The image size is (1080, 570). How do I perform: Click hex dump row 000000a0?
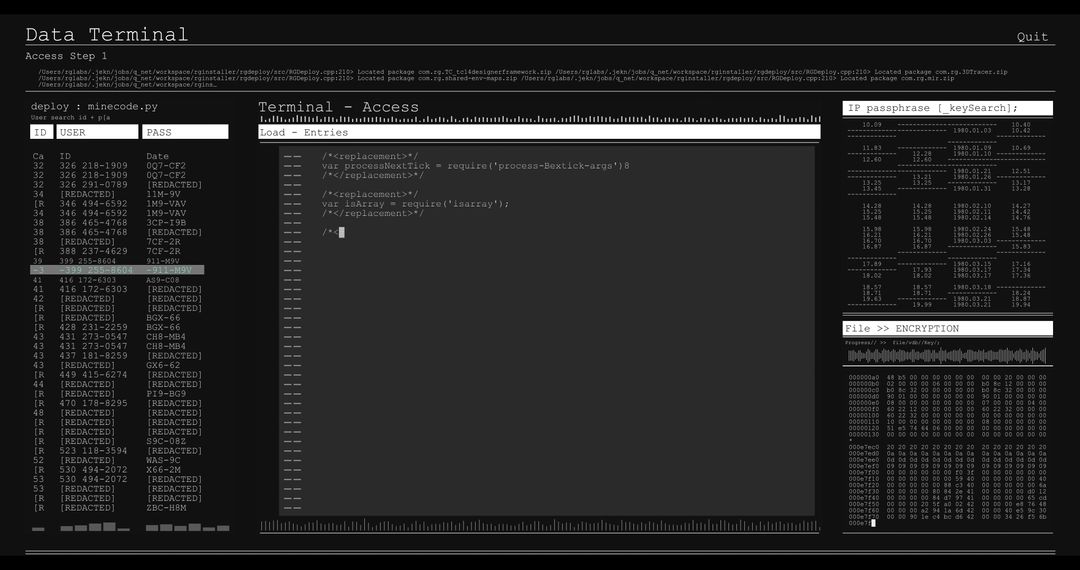coord(947,377)
